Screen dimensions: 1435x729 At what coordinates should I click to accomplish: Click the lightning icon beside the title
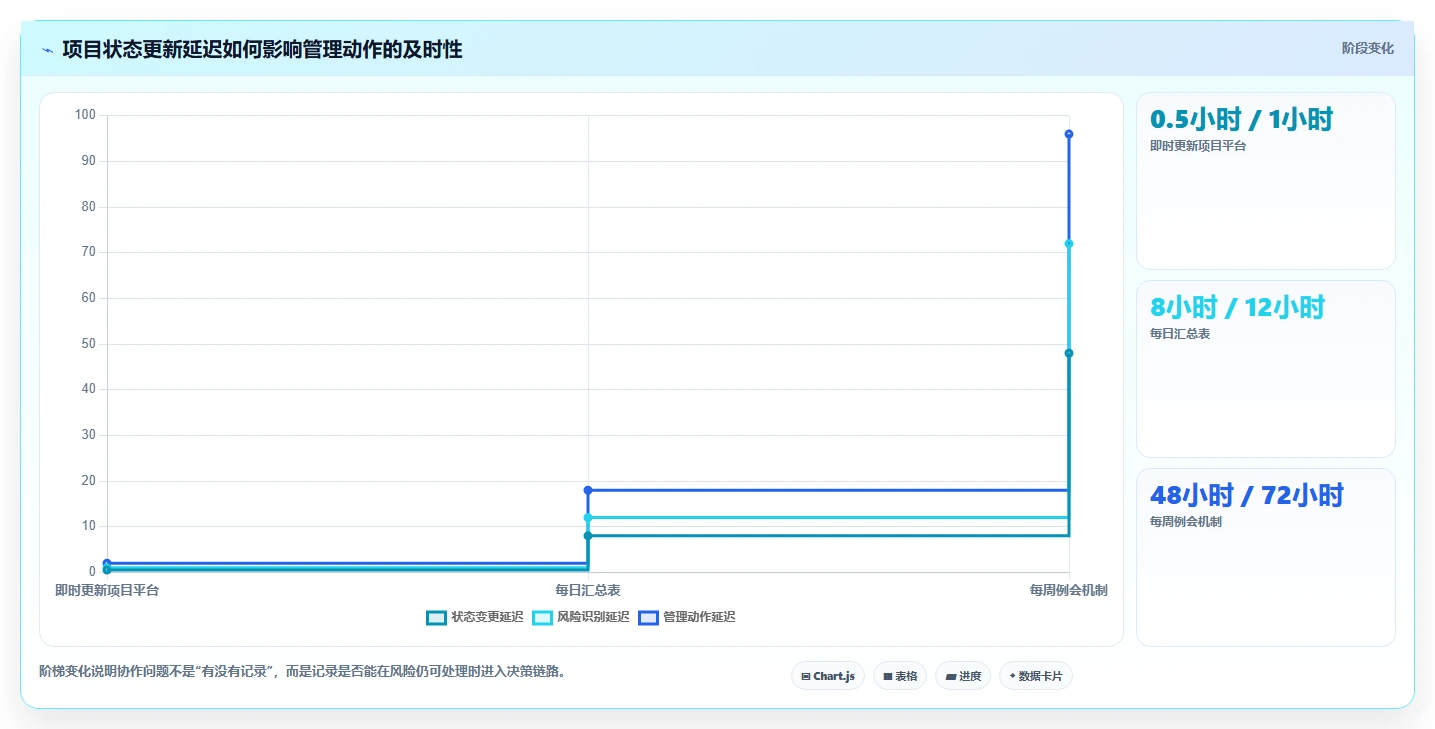point(47,50)
